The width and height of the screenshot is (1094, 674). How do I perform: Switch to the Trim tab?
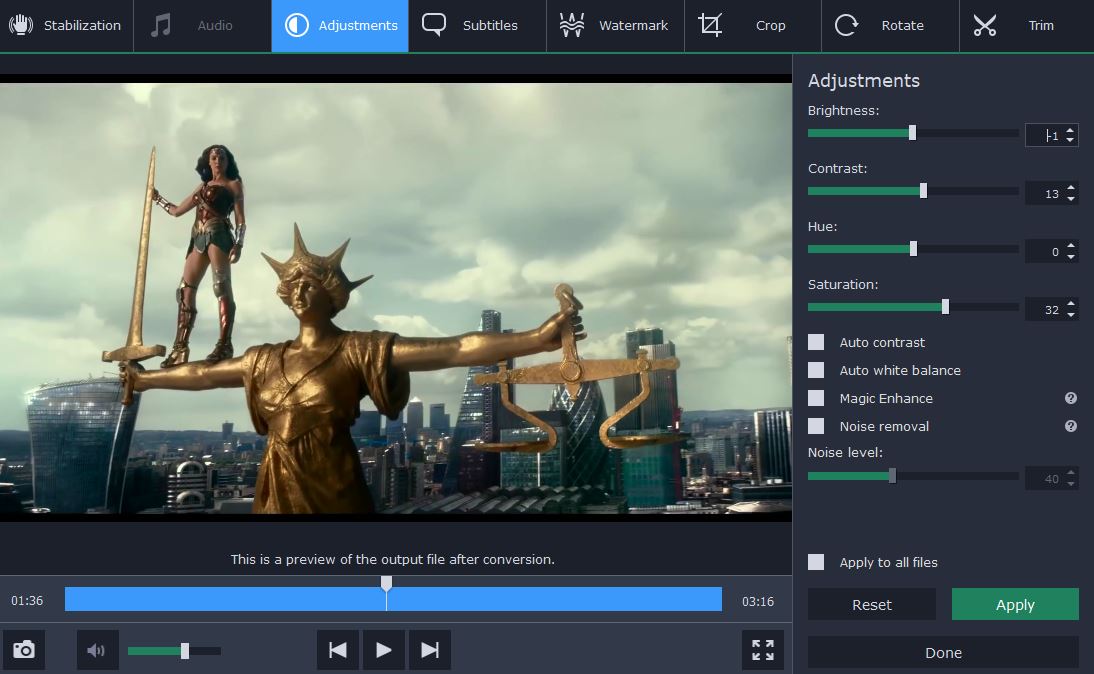pyautogui.click(x=1027, y=26)
